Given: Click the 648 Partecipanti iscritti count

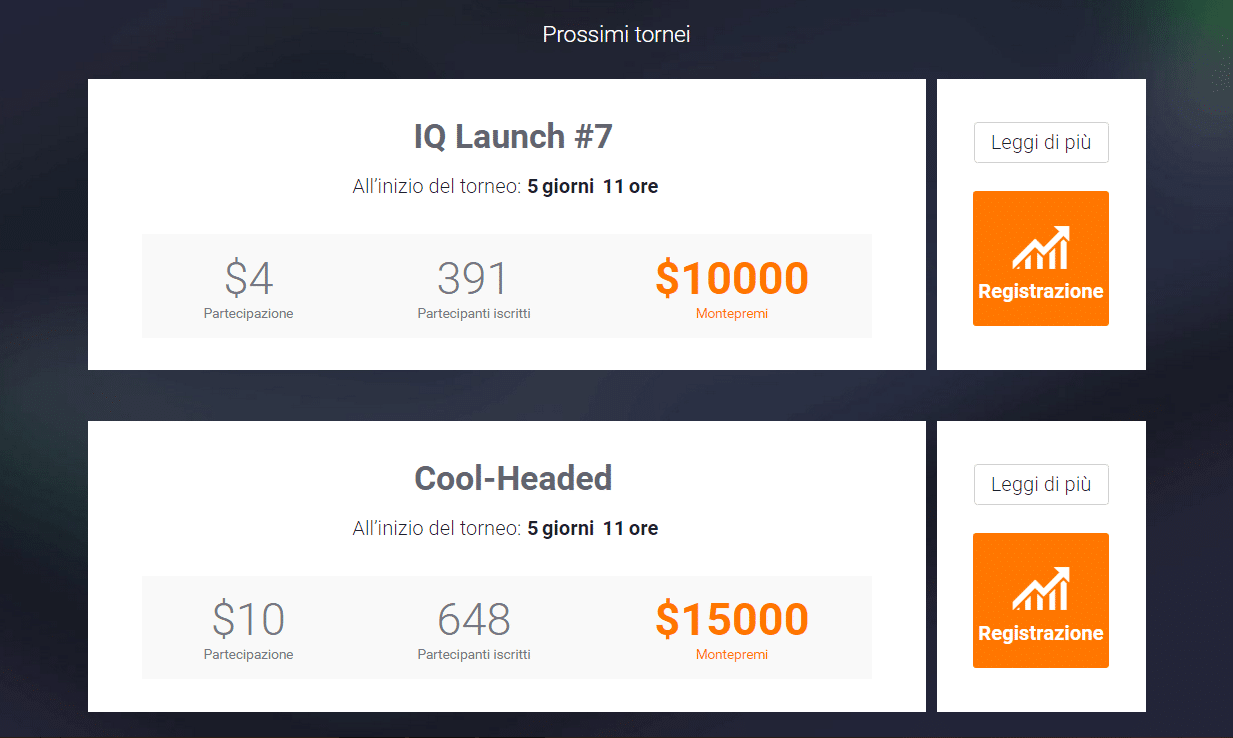Looking at the screenshot, I should coord(474,620).
